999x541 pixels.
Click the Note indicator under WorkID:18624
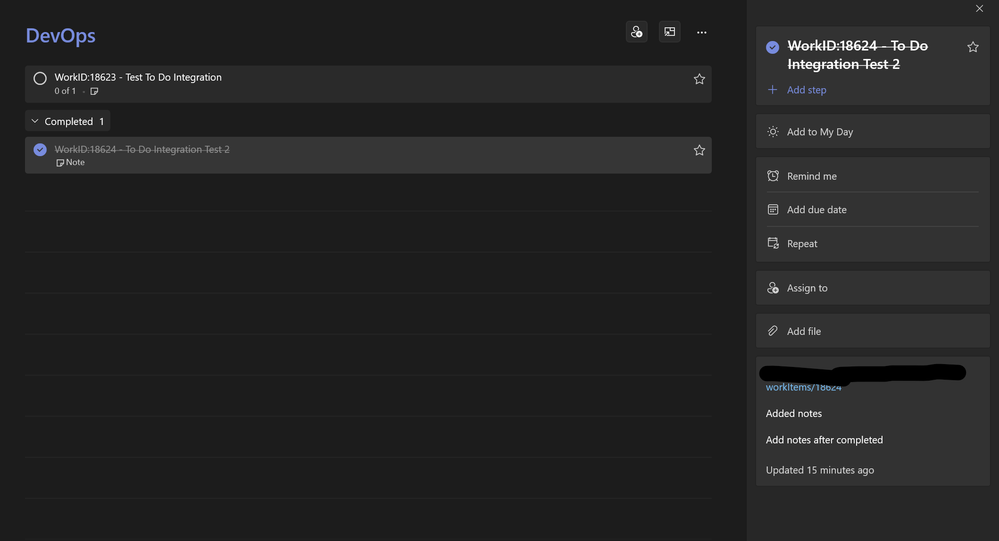70,162
